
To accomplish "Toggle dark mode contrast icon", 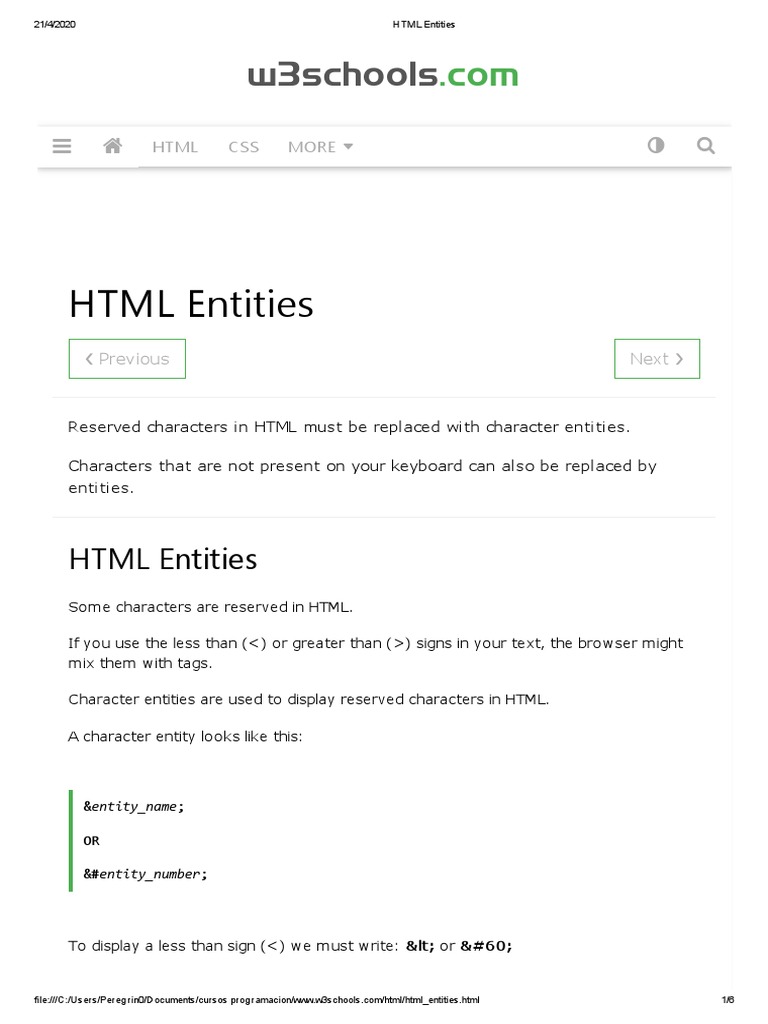I will coord(656,146).
